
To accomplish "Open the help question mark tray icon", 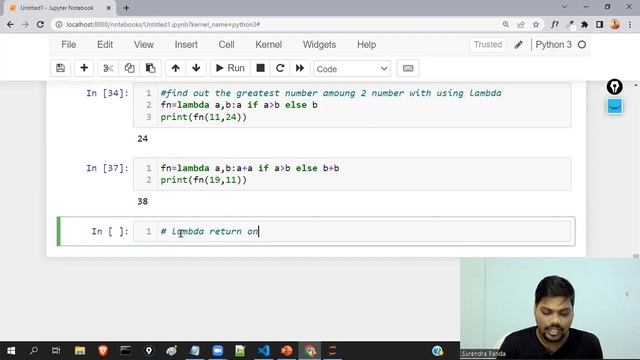I will [437, 351].
